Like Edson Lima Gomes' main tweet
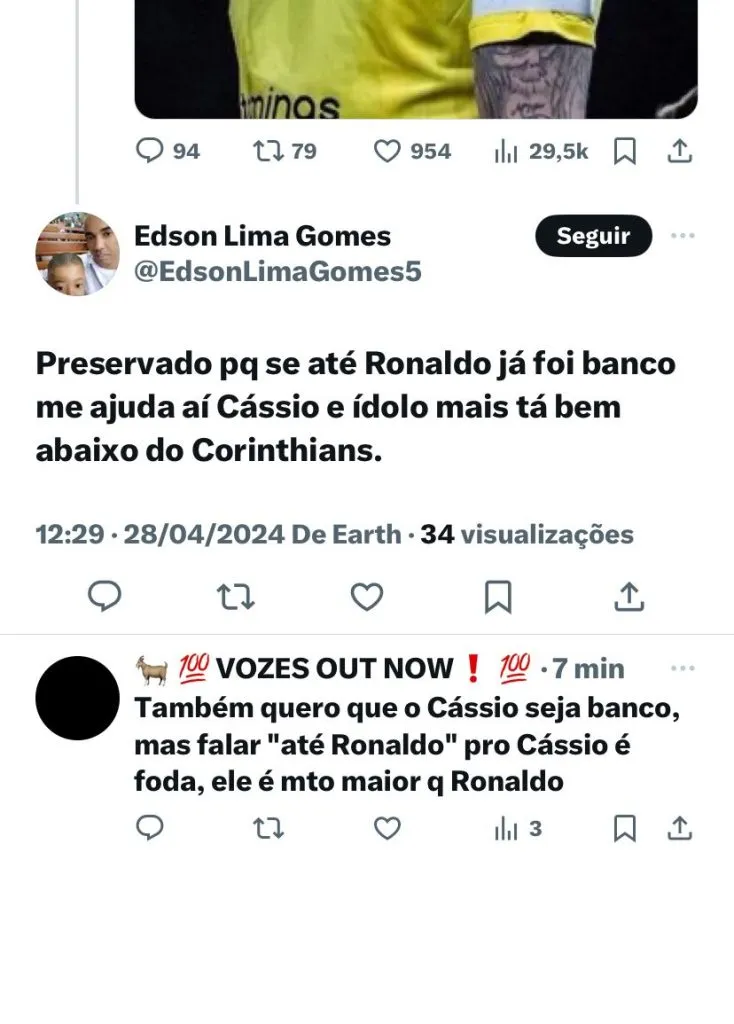 click(x=367, y=597)
